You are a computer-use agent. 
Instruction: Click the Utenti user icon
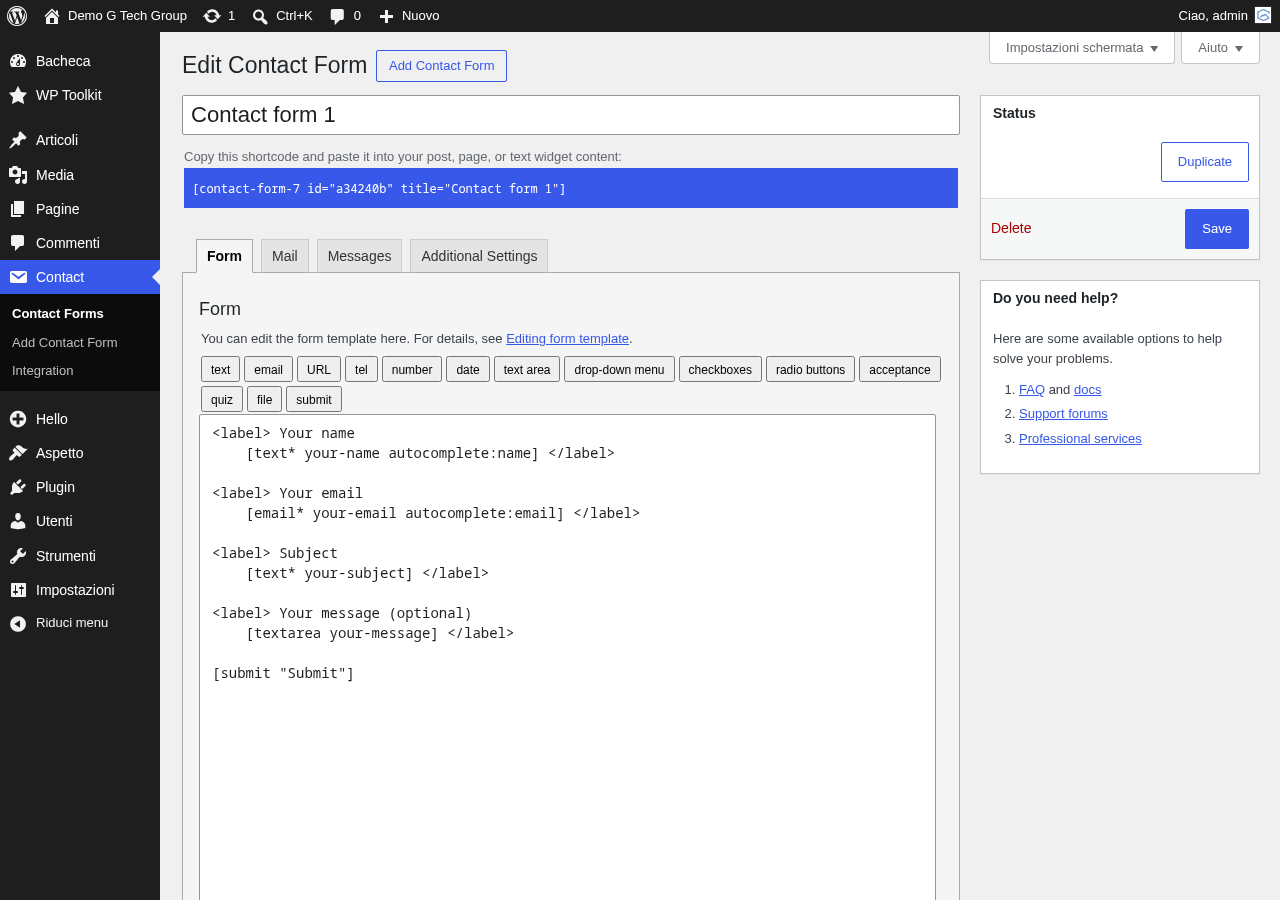[x=18, y=521]
